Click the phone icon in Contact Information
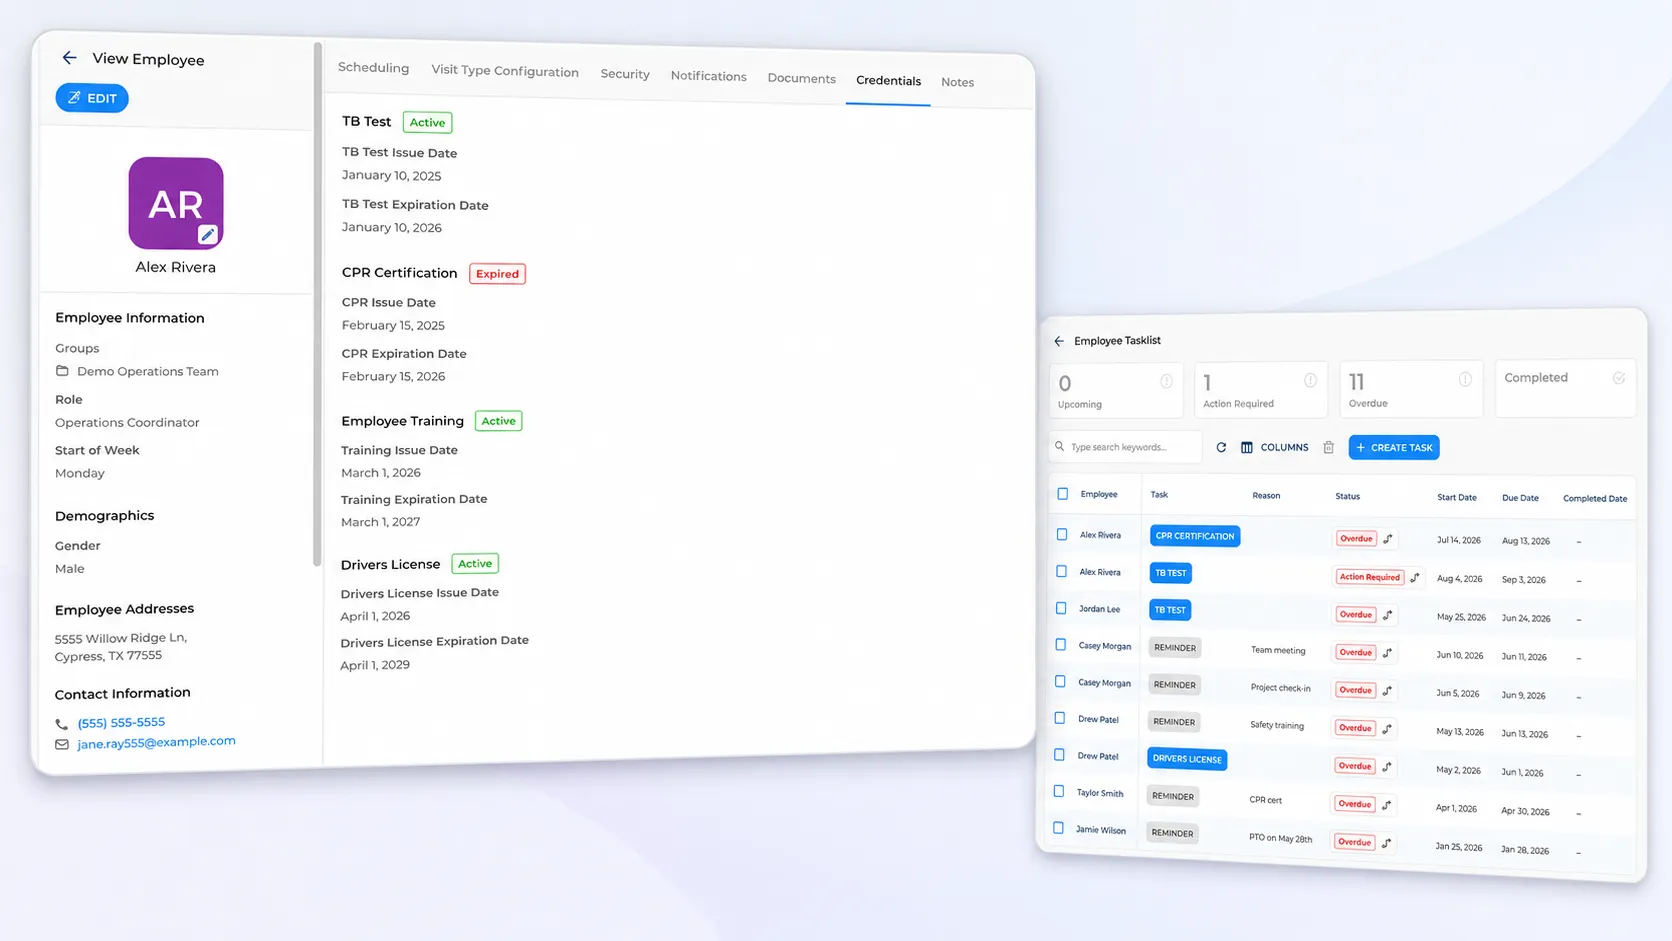 62,724
